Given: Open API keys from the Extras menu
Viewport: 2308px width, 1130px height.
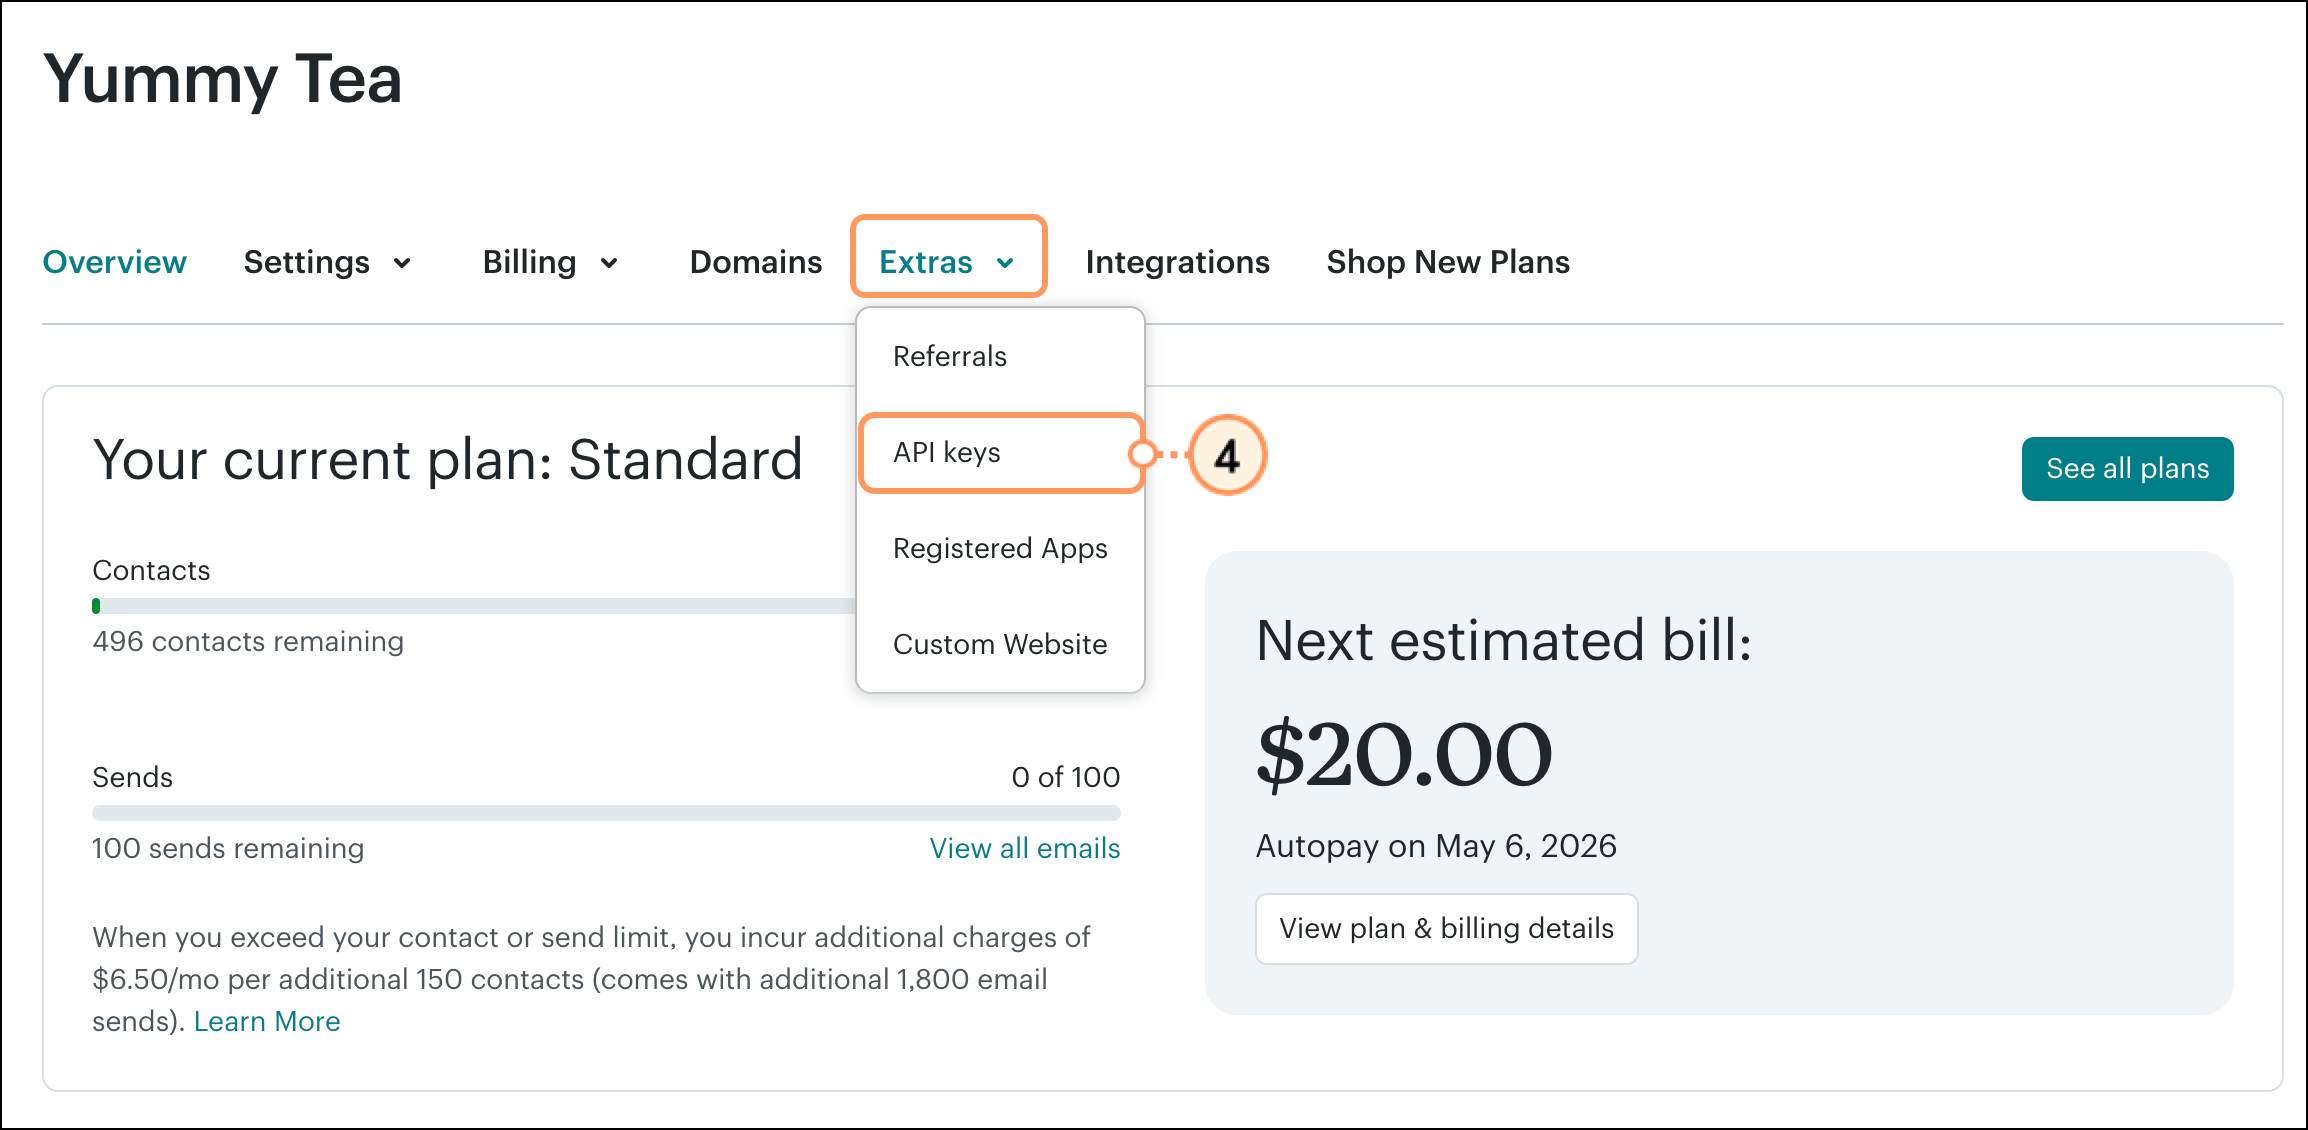Looking at the screenshot, I should [x=946, y=452].
